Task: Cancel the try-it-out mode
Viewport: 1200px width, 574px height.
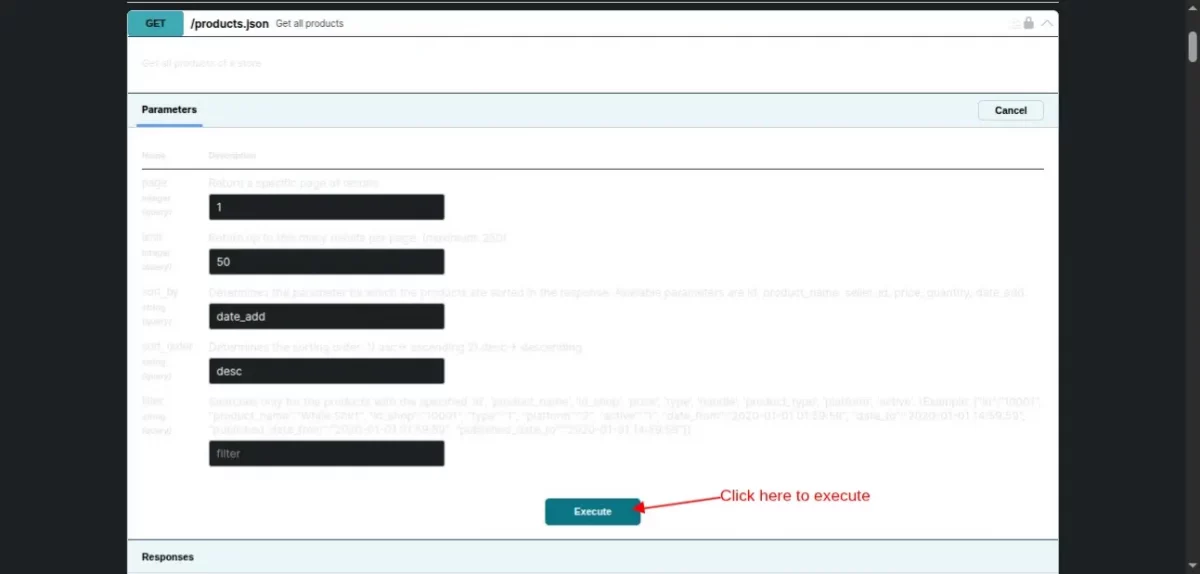Action: tap(1011, 110)
